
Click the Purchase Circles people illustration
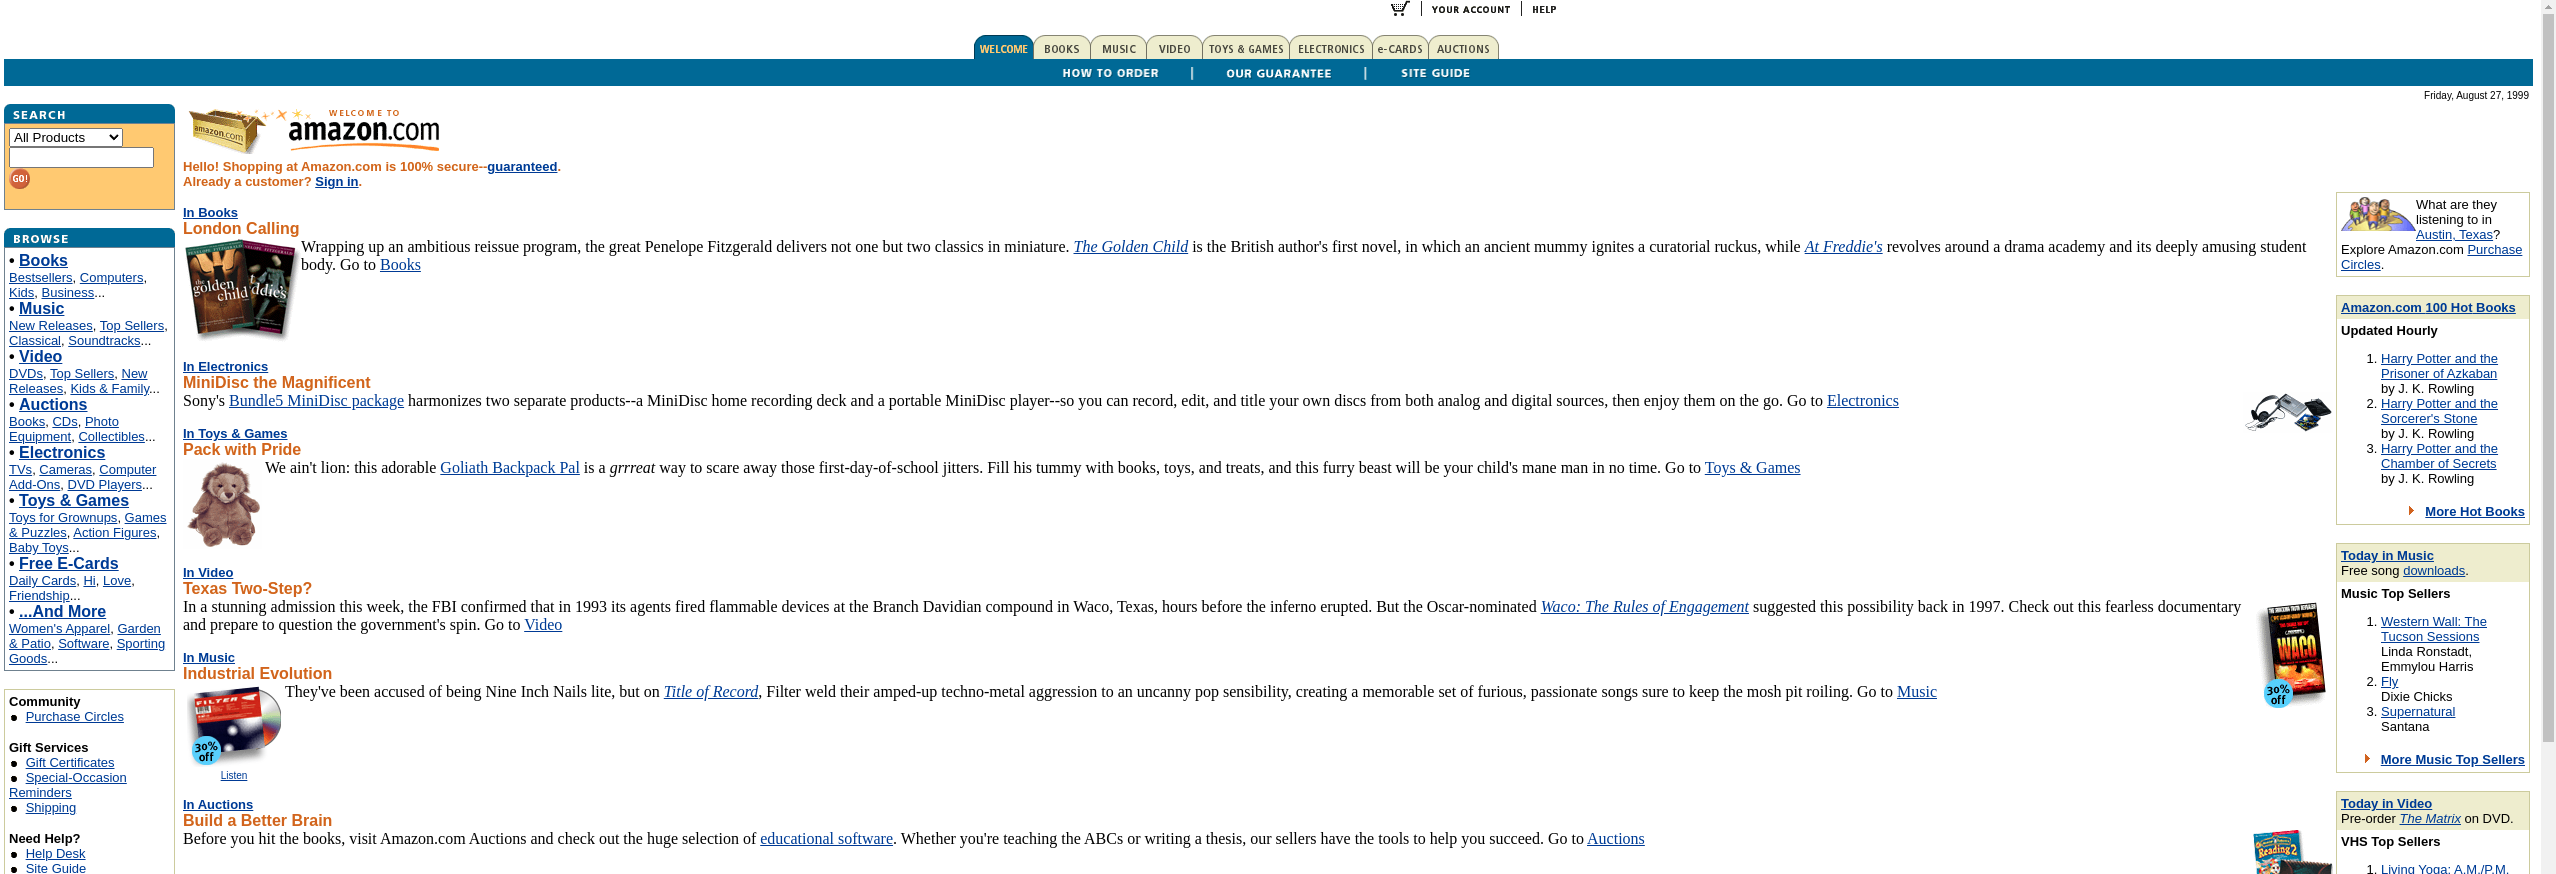pos(2377,214)
